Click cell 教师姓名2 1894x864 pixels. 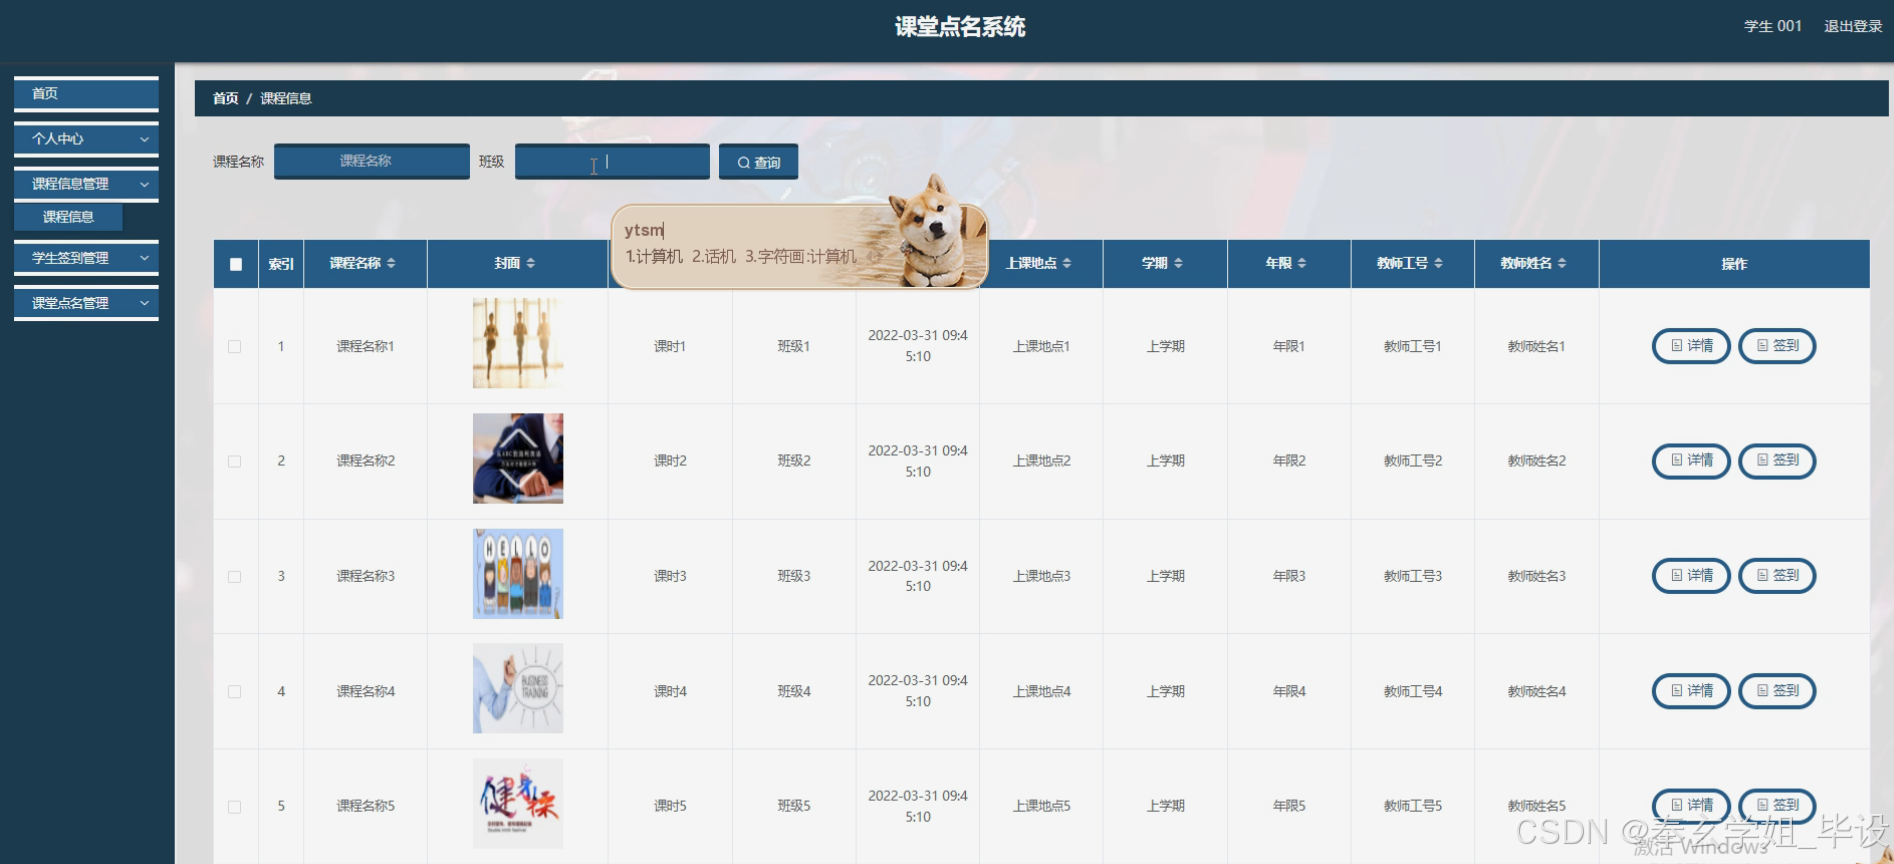tap(1536, 461)
